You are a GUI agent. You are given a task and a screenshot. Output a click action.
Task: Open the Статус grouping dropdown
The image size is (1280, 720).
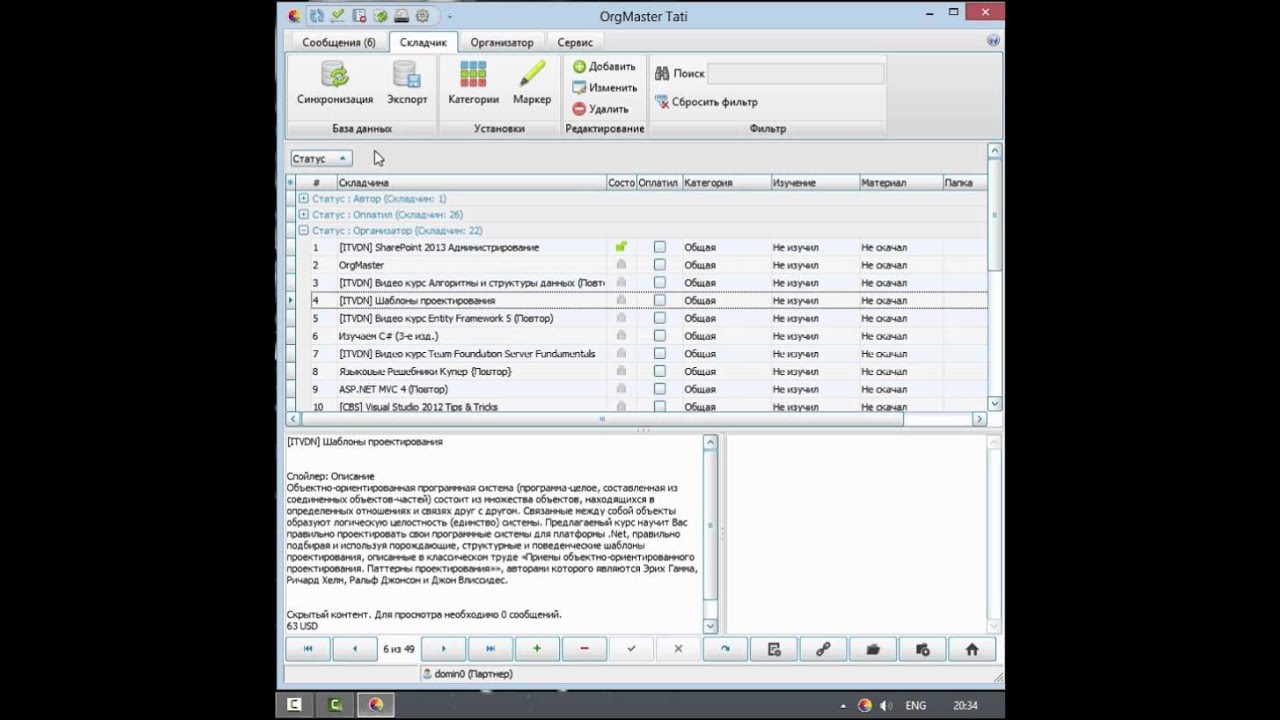click(321, 158)
